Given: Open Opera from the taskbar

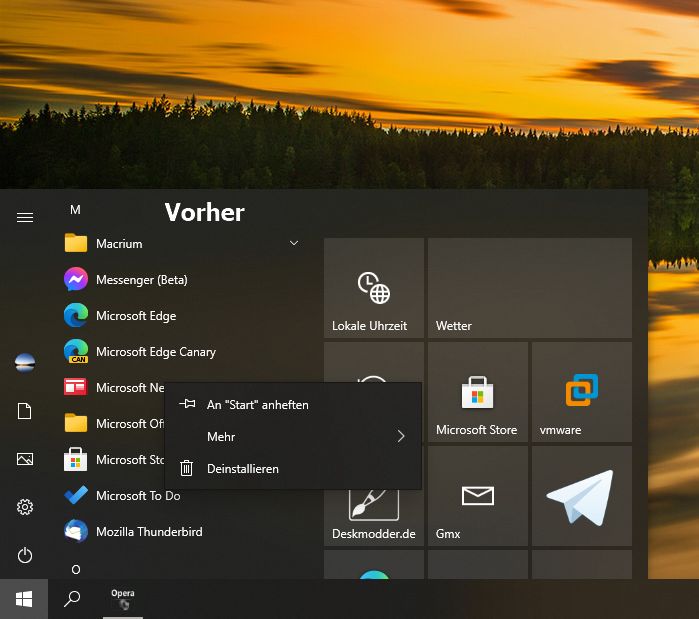Looking at the screenshot, I should point(123,599).
